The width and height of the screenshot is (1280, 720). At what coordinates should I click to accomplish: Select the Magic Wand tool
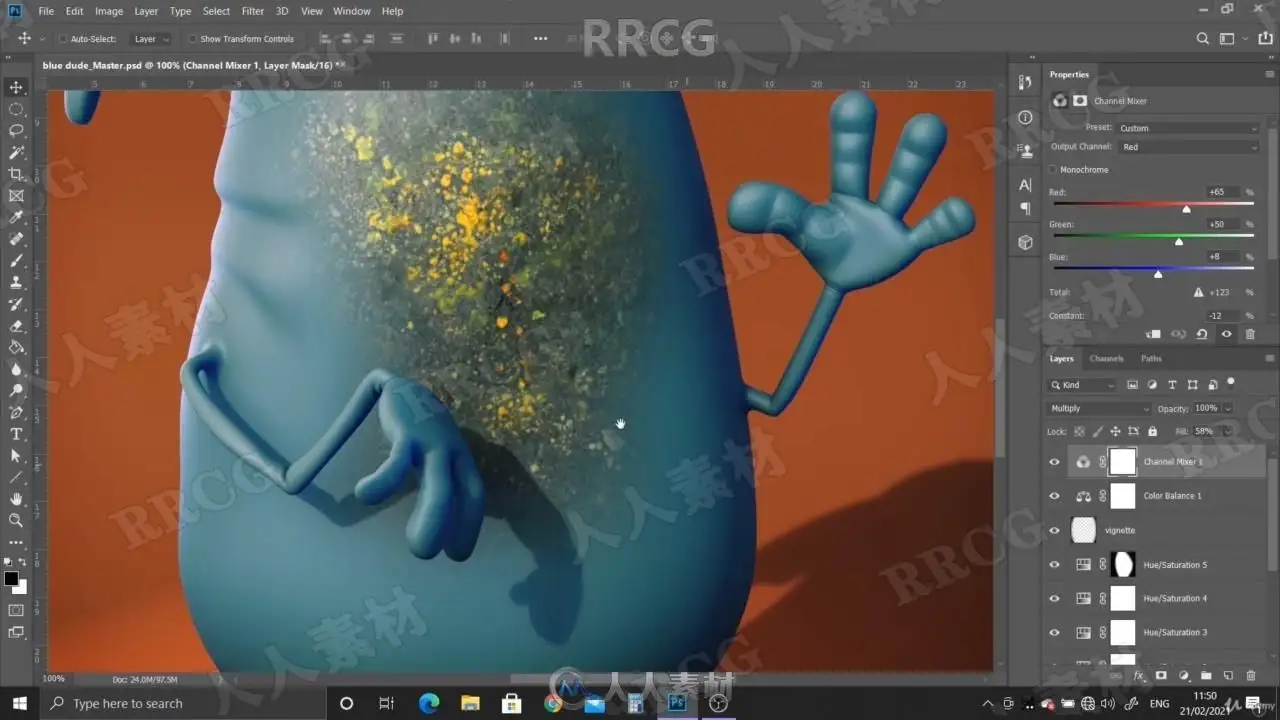[16, 152]
